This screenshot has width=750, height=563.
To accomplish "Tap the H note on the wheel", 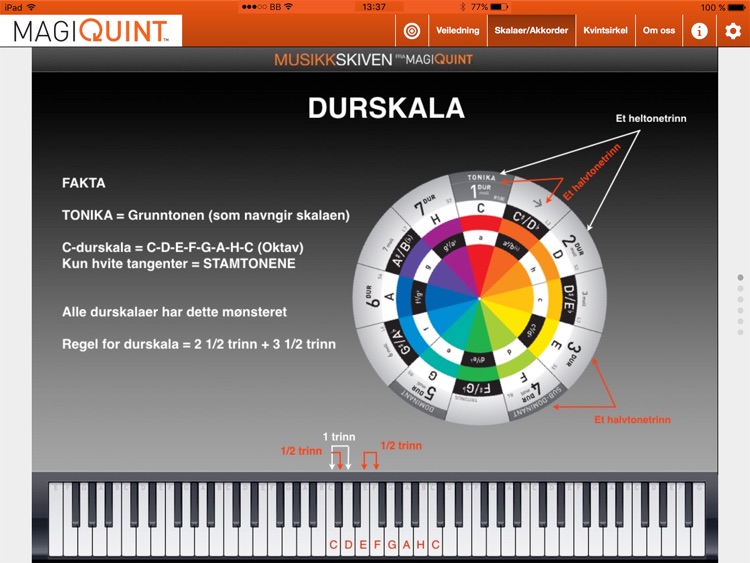I will [x=435, y=220].
